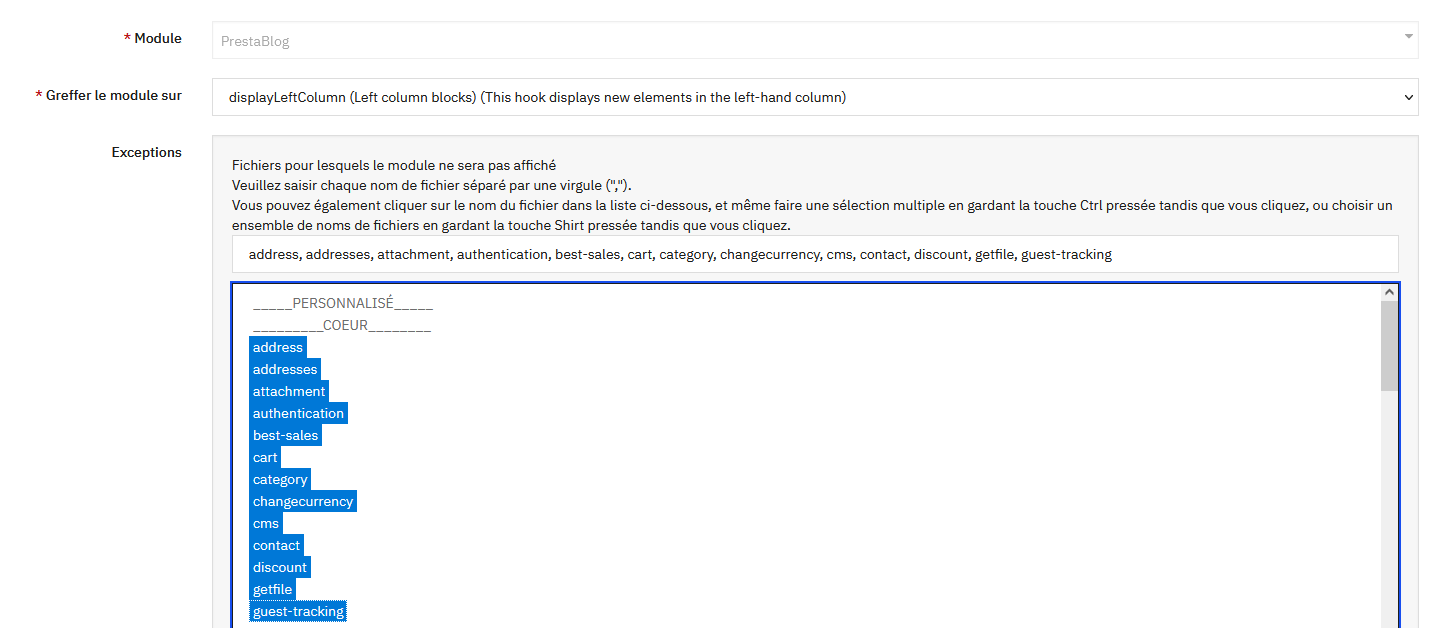Click the exceptions file names text field
This screenshot has width=1429, height=628.
click(814, 254)
